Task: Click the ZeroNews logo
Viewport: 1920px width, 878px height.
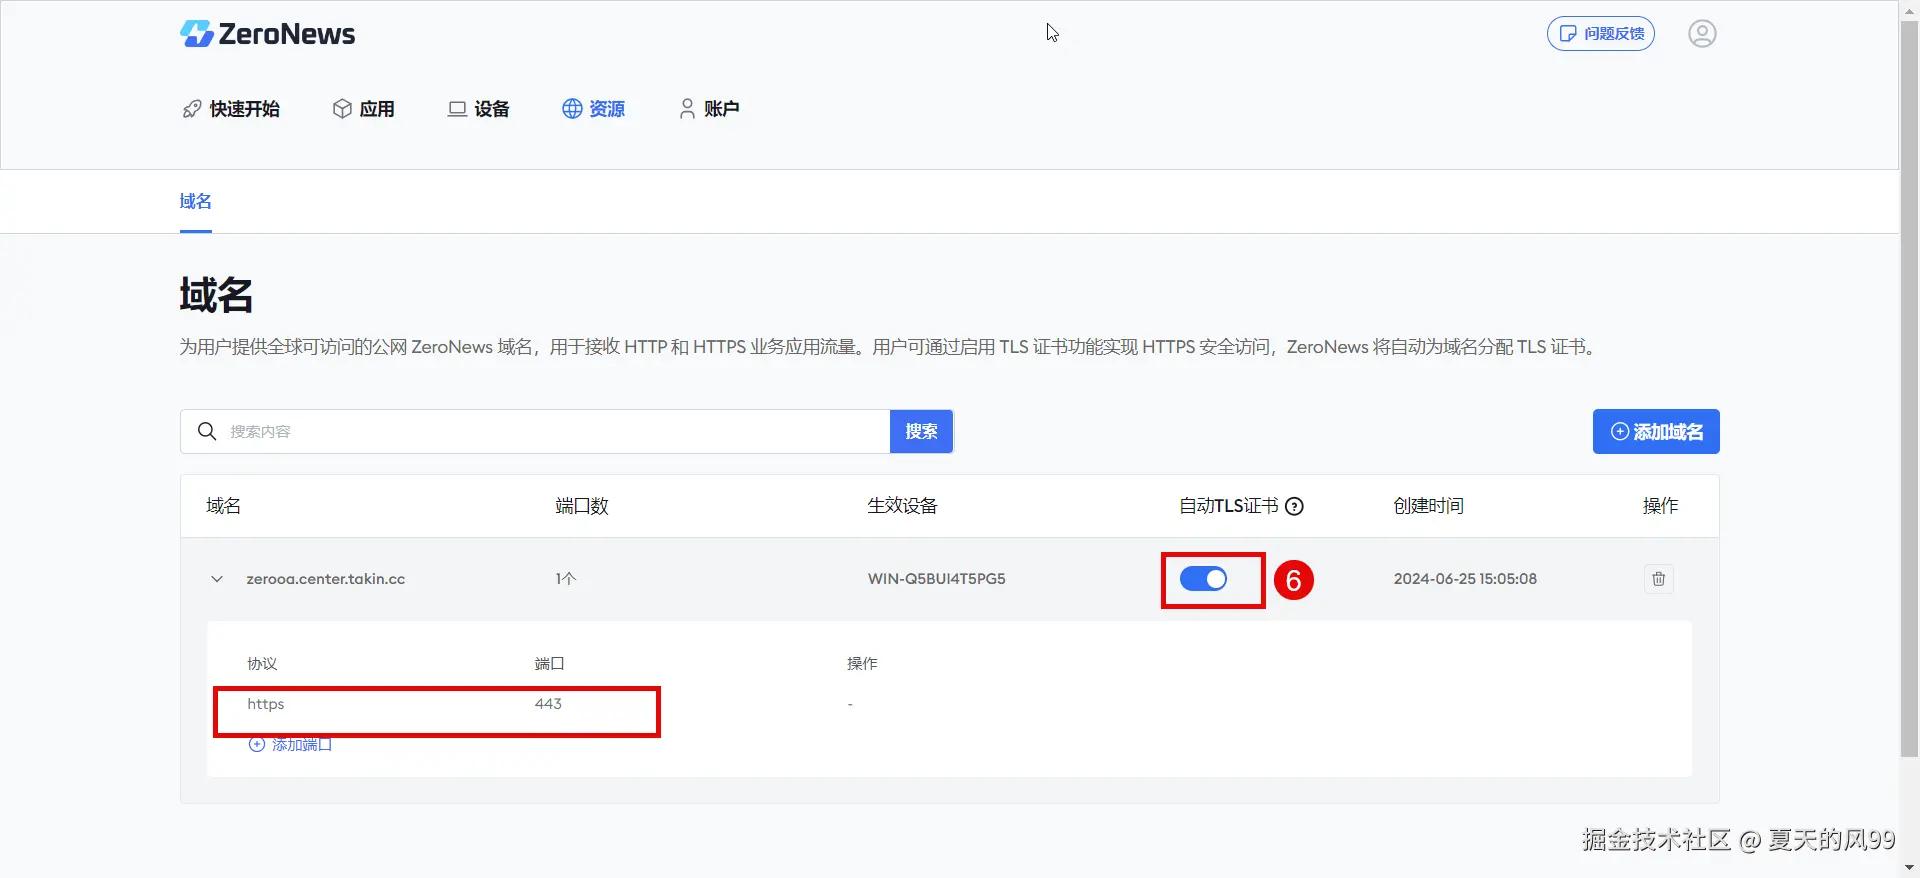Action: coord(267,34)
